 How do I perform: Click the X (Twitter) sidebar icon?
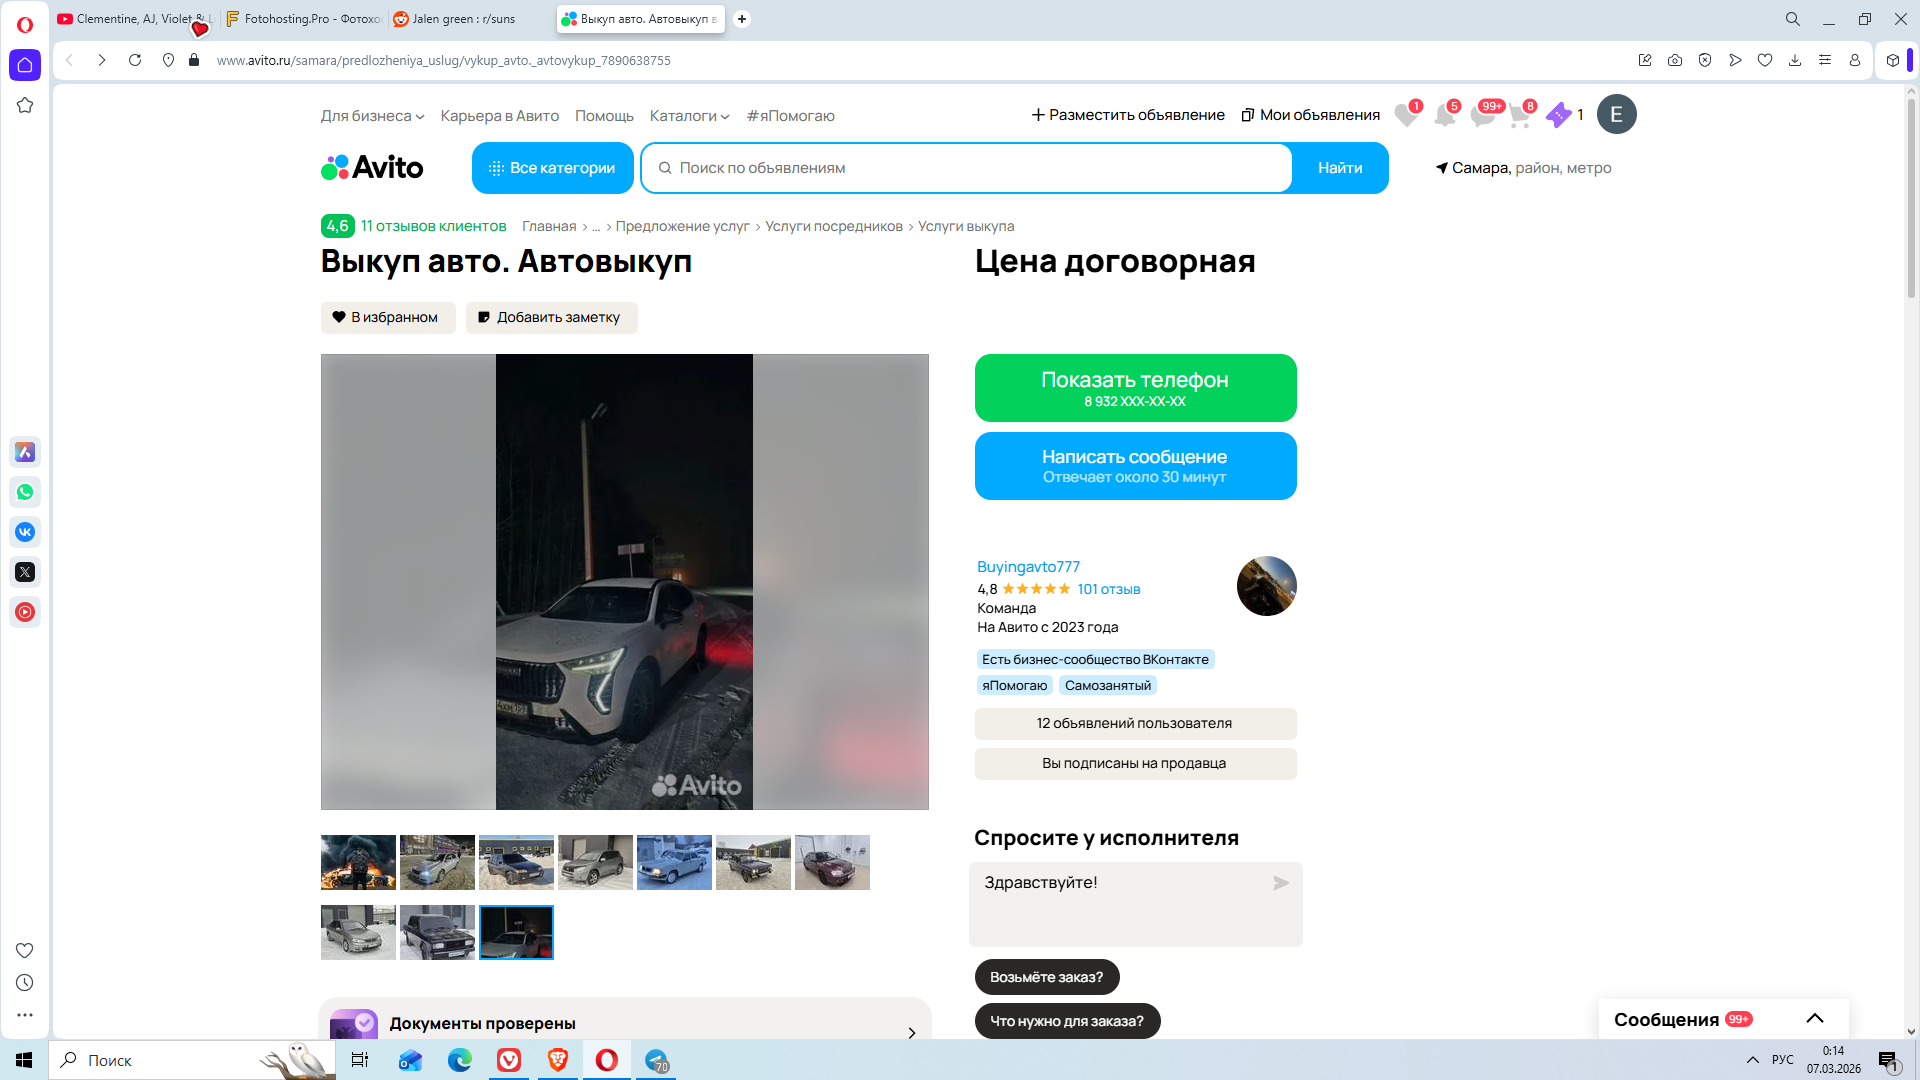pyautogui.click(x=25, y=572)
